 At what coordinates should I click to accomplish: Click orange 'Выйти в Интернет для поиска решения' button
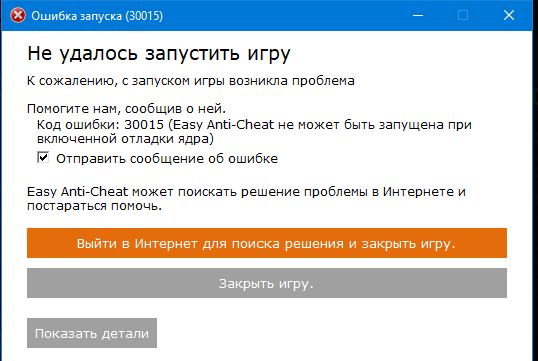(x=267, y=243)
